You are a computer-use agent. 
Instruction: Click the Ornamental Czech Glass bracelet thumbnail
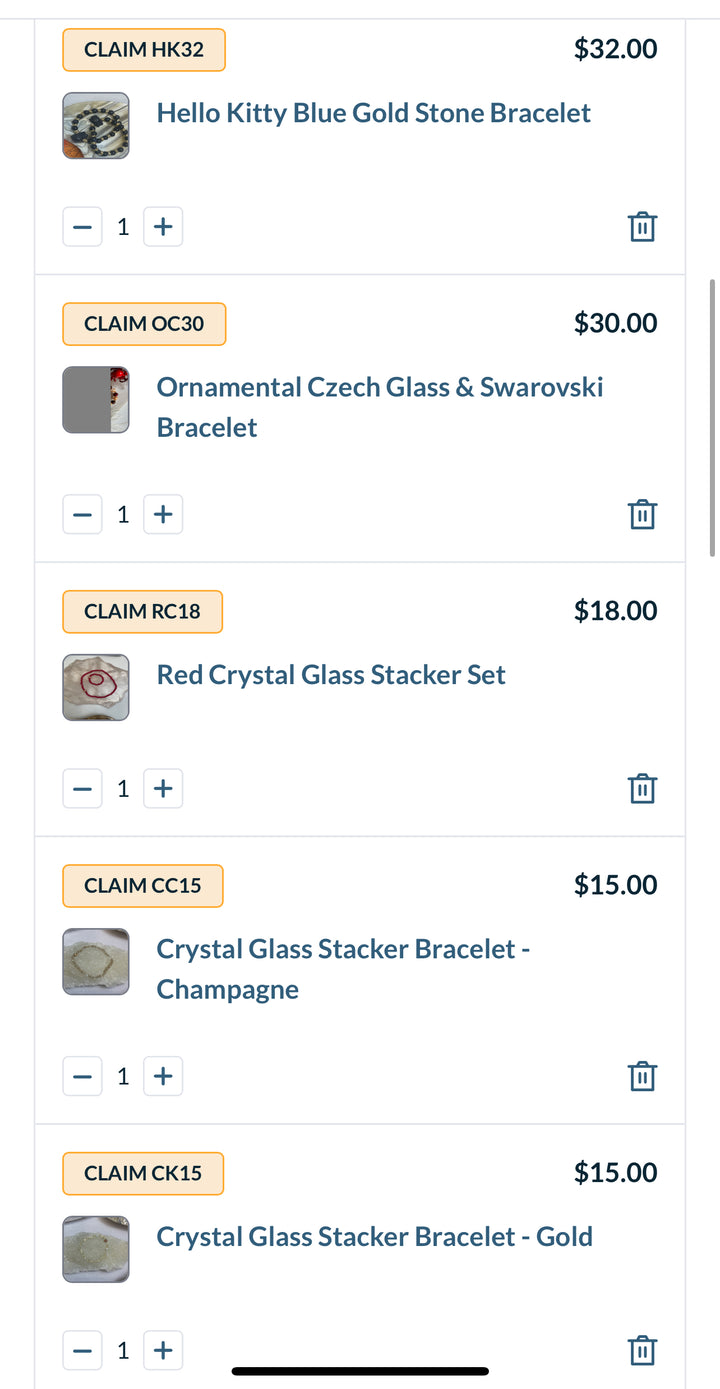(96, 400)
